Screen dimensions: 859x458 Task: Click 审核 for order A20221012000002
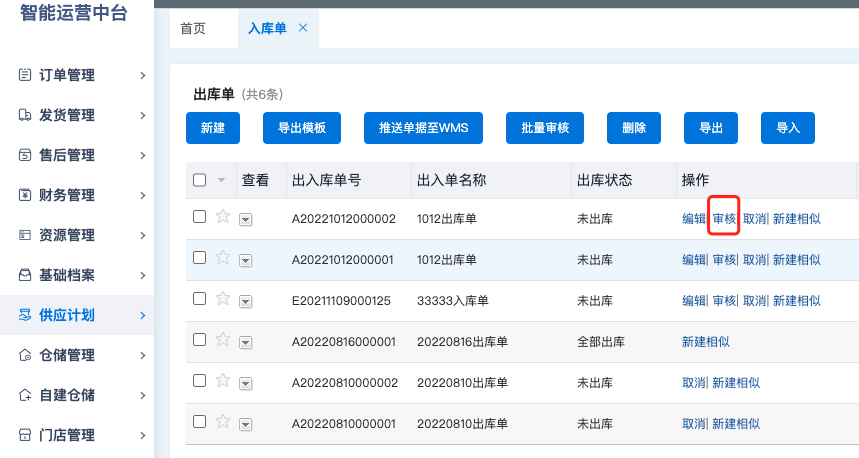724,219
